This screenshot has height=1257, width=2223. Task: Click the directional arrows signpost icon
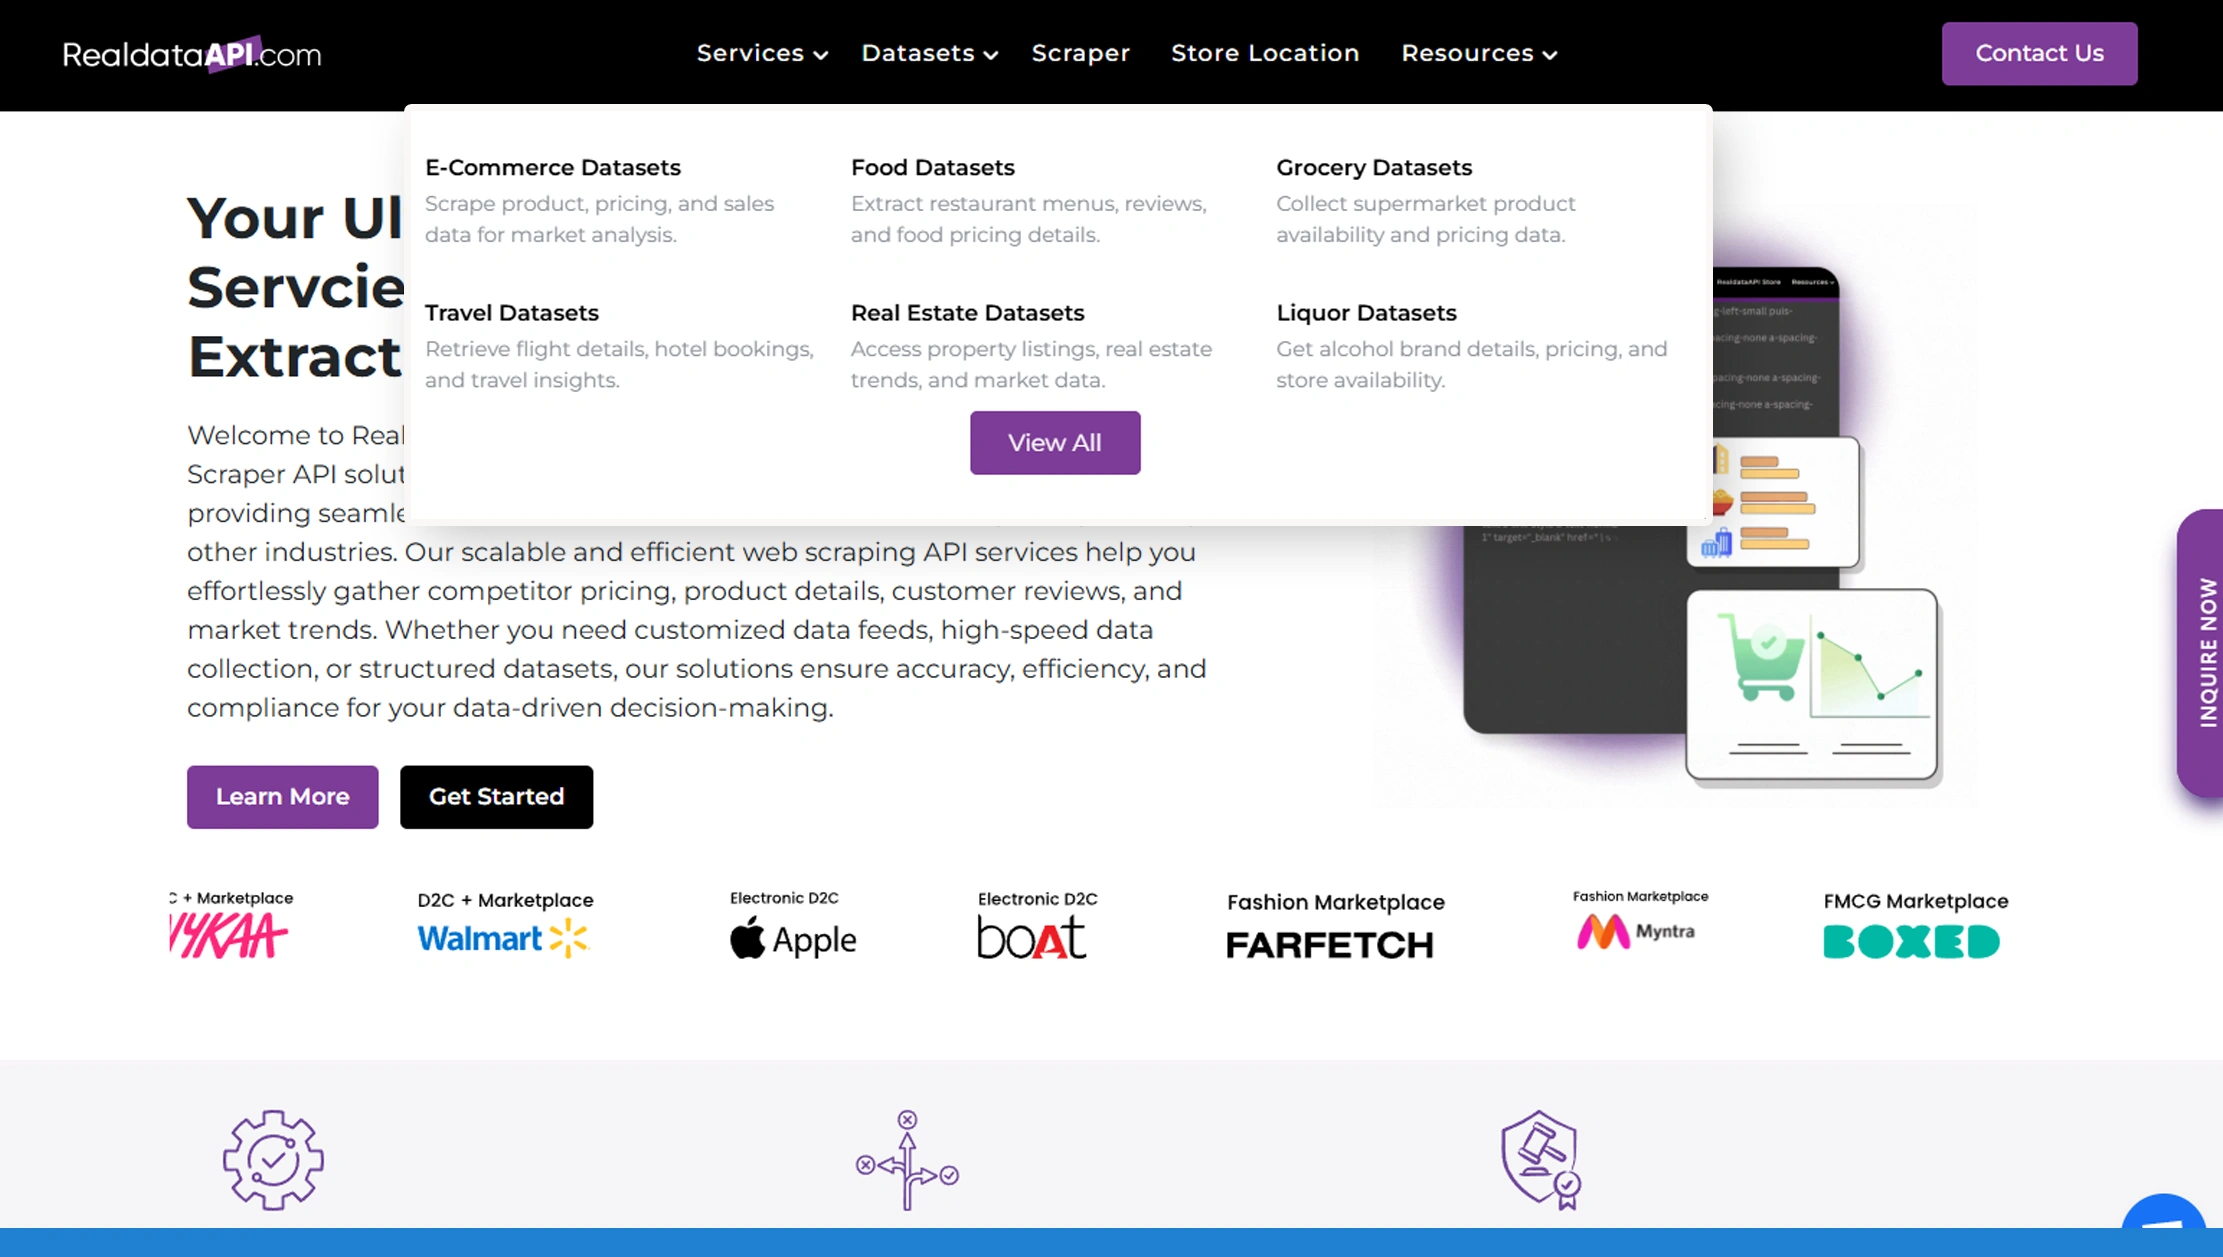click(x=907, y=1160)
